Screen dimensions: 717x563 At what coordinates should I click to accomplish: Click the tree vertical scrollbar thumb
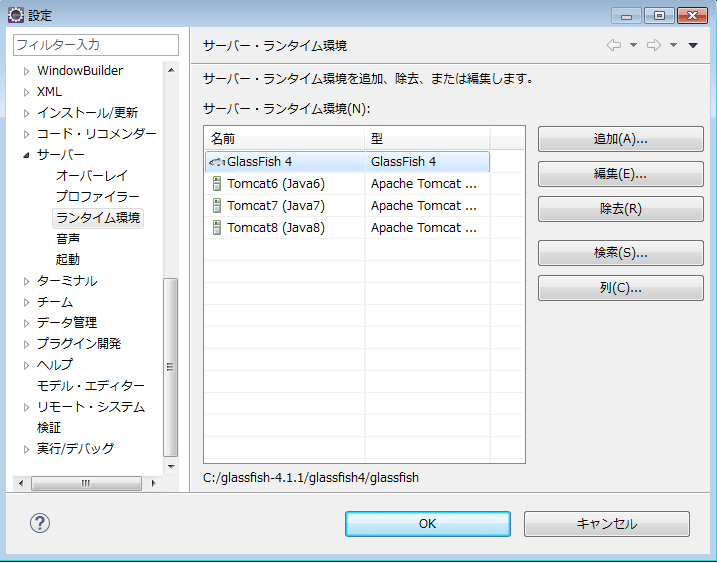click(171, 367)
